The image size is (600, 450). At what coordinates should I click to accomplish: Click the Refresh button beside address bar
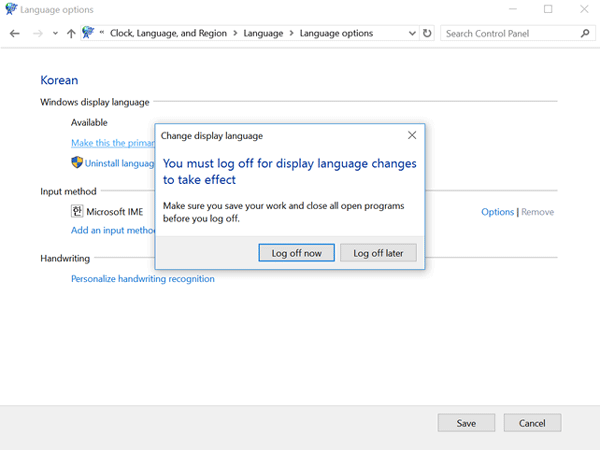[x=428, y=33]
